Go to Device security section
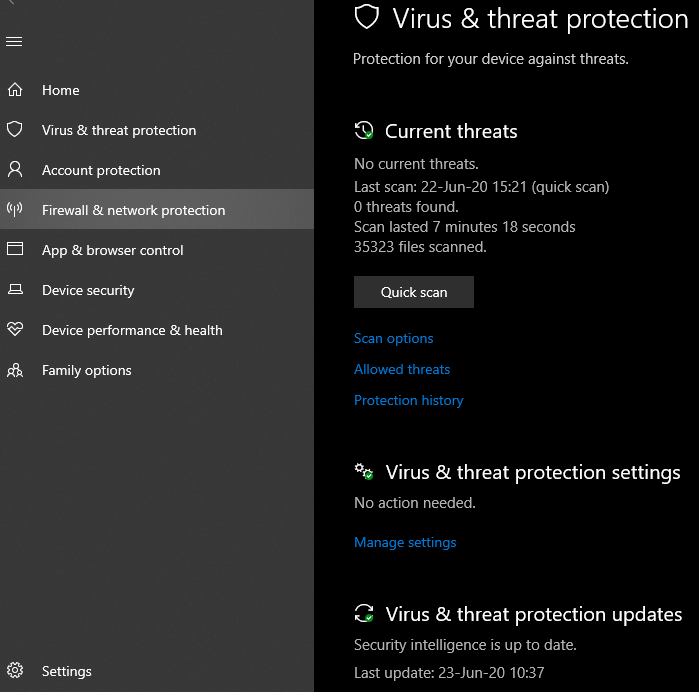699x692 pixels. pos(88,290)
